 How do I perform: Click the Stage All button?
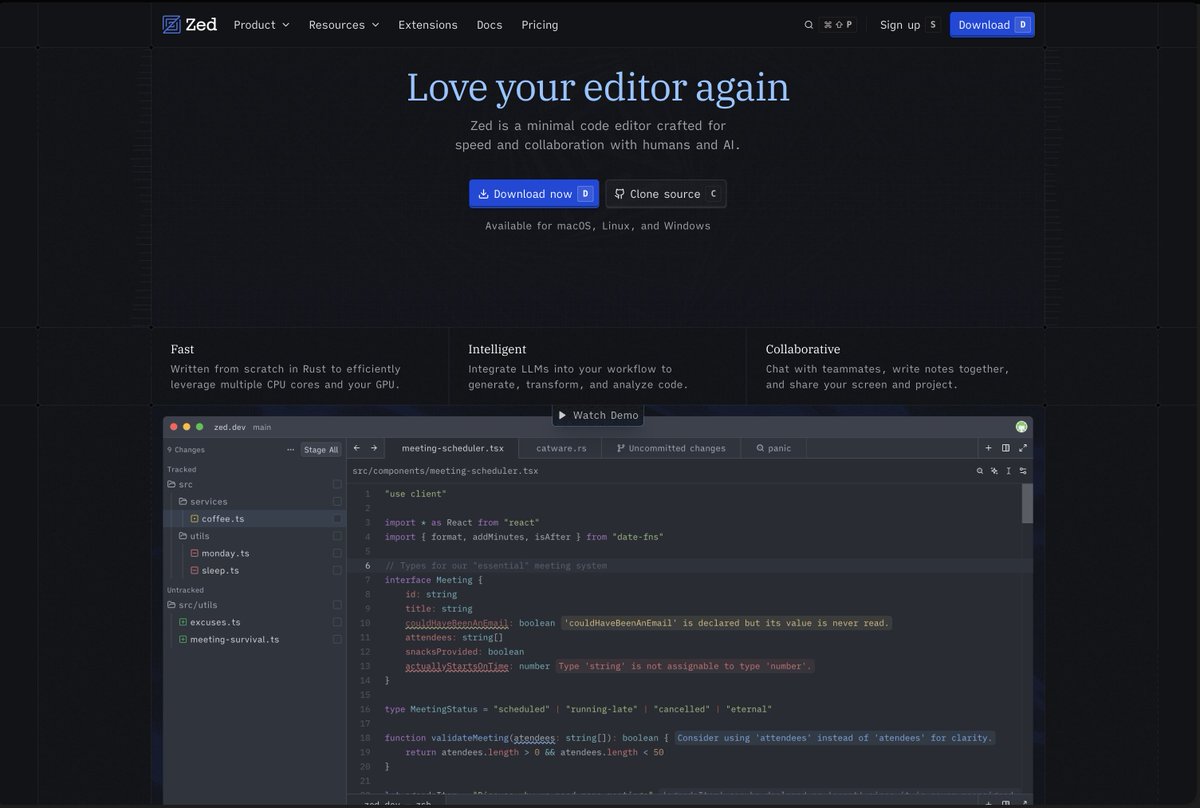321,450
